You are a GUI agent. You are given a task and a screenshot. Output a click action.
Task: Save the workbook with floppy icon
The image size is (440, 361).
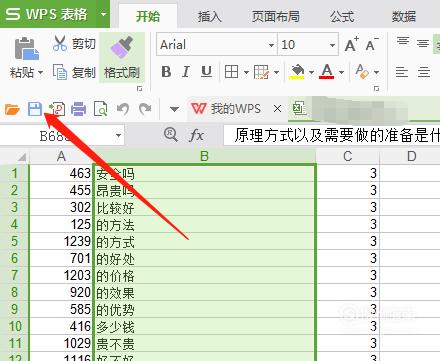click(35, 109)
